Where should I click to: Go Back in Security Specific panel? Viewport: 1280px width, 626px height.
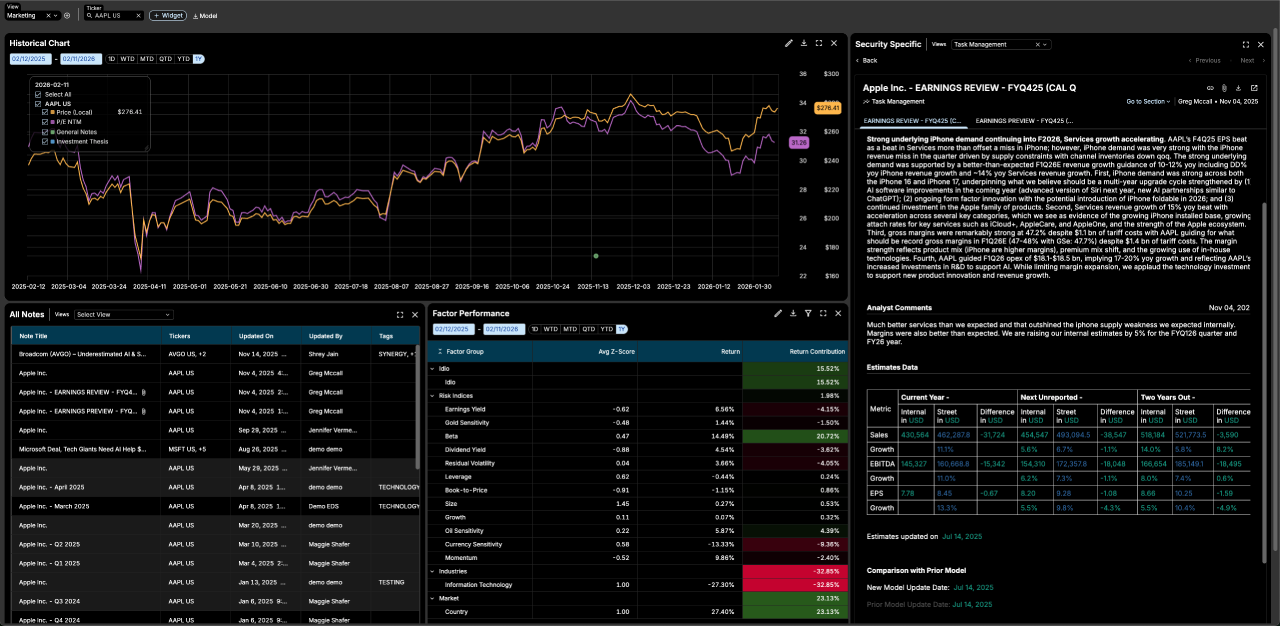(x=866, y=60)
